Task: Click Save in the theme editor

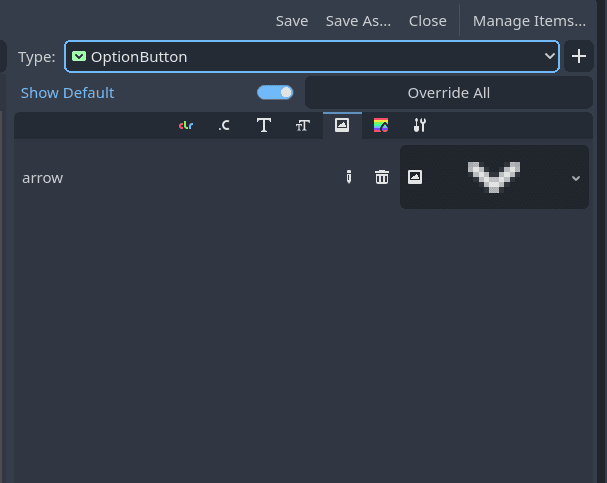Action: coord(292,21)
